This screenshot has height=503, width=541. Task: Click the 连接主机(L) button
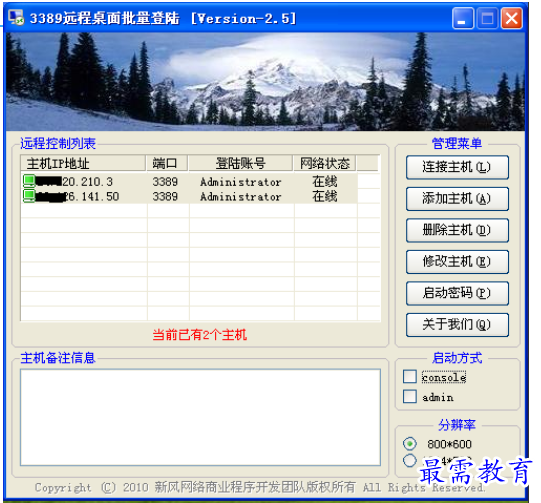pos(457,167)
